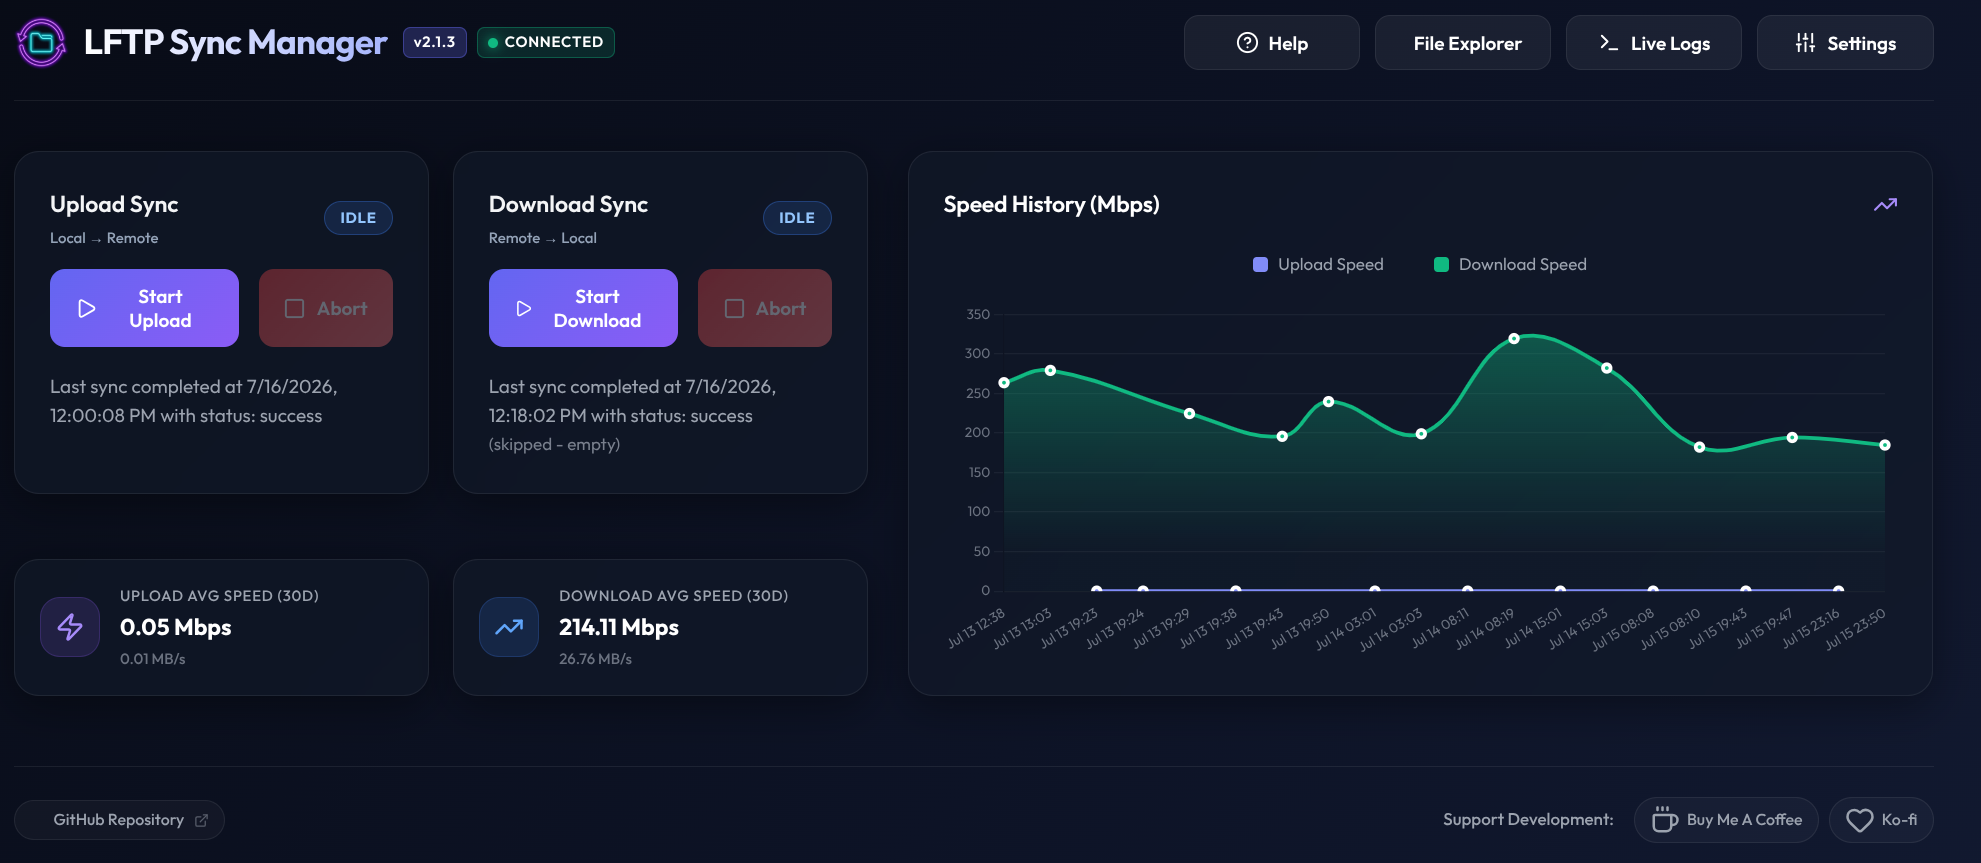Click the heart icon on Ko-fi button
This screenshot has width=1981, height=863.
[x=1859, y=820]
